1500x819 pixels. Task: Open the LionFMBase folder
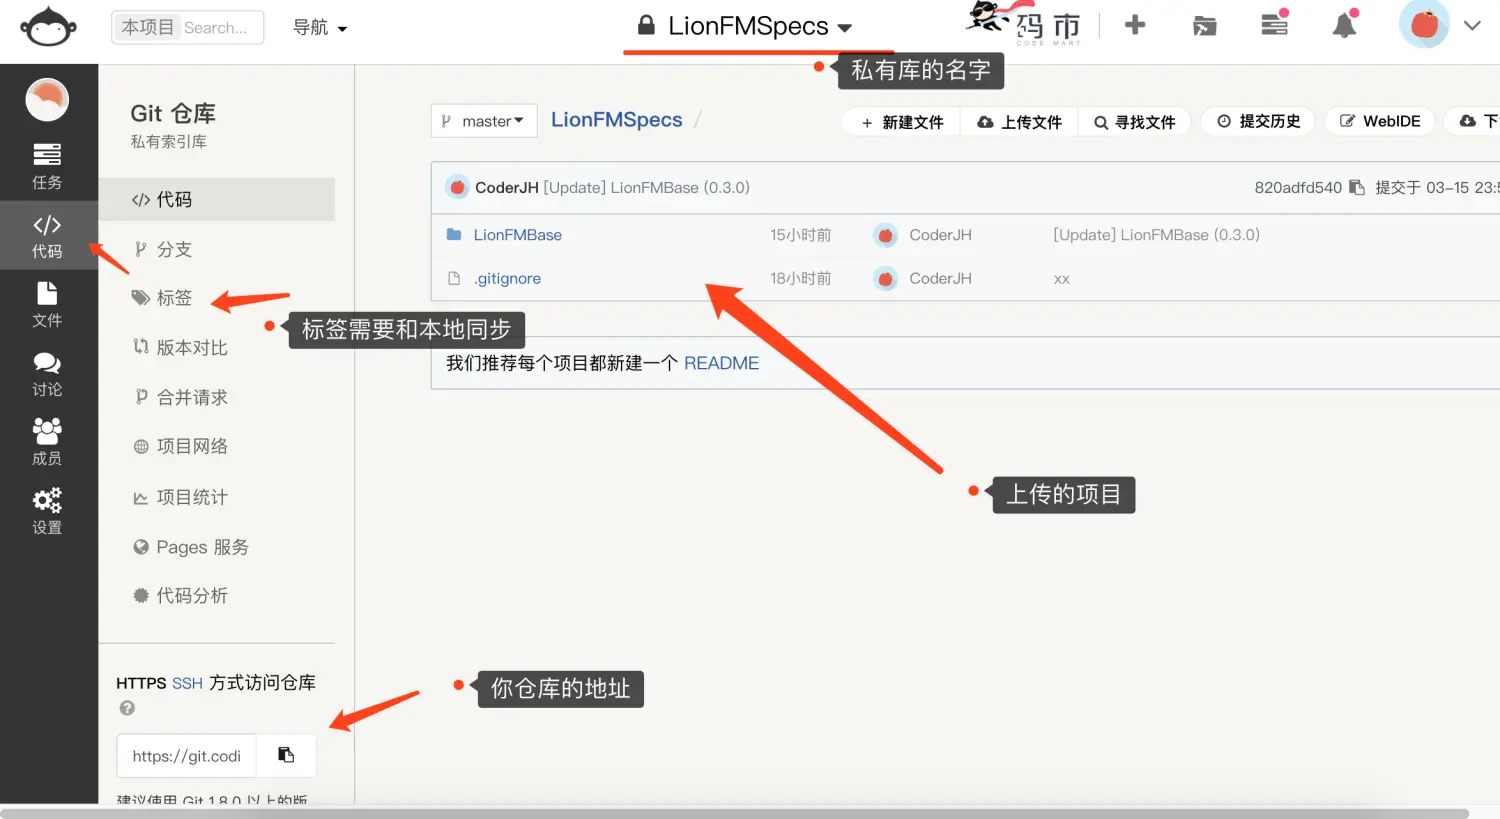tap(517, 235)
